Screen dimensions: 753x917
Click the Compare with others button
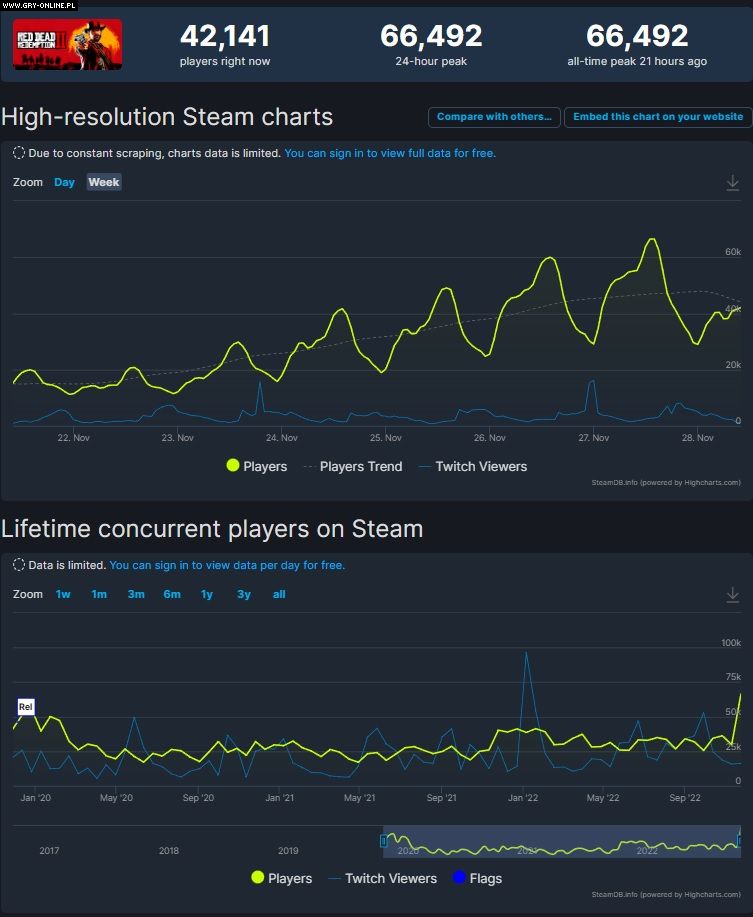point(494,117)
